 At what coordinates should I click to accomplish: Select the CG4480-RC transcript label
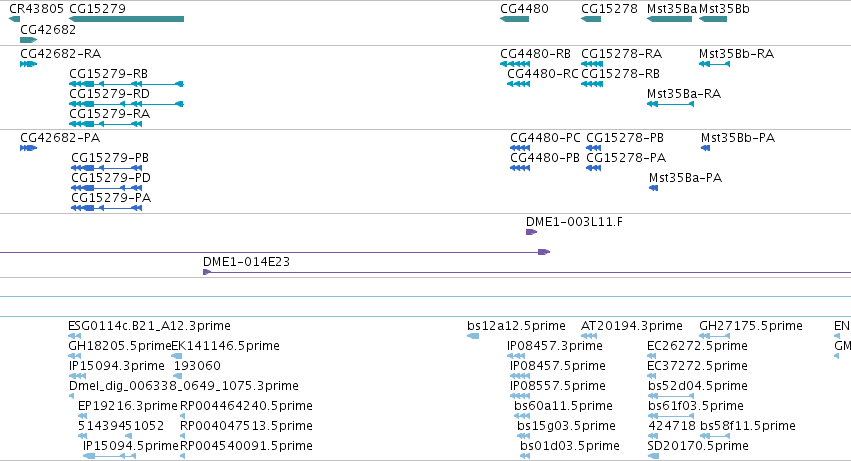(x=543, y=74)
